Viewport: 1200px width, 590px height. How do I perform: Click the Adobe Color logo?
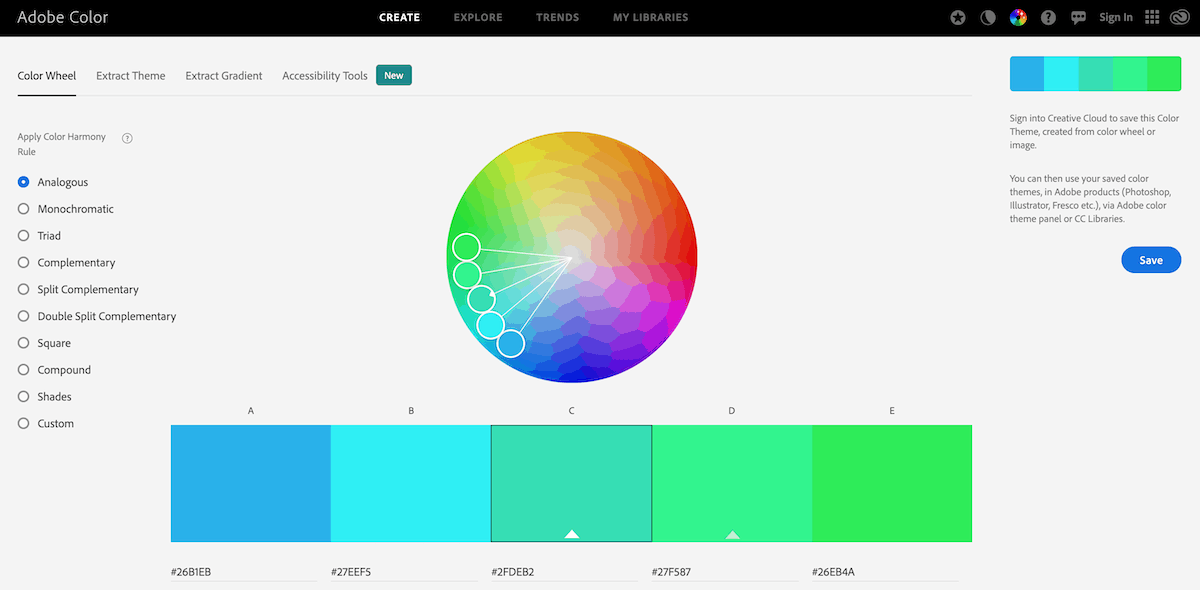click(x=63, y=17)
